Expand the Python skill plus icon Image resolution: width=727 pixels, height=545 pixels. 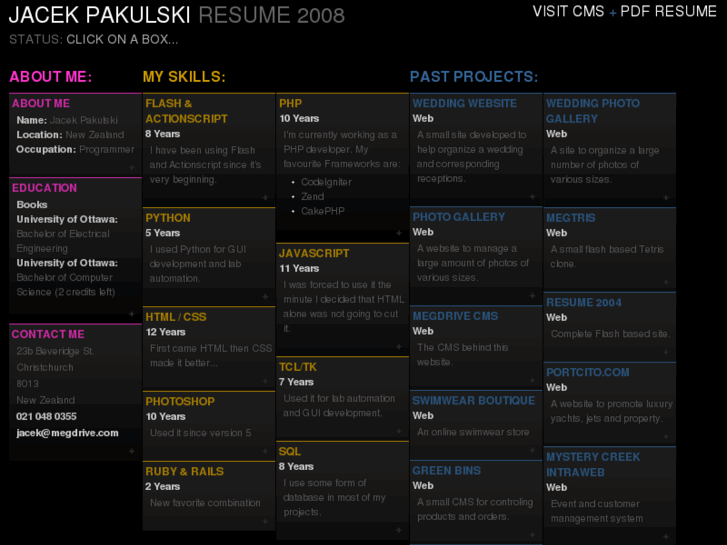[x=265, y=296]
